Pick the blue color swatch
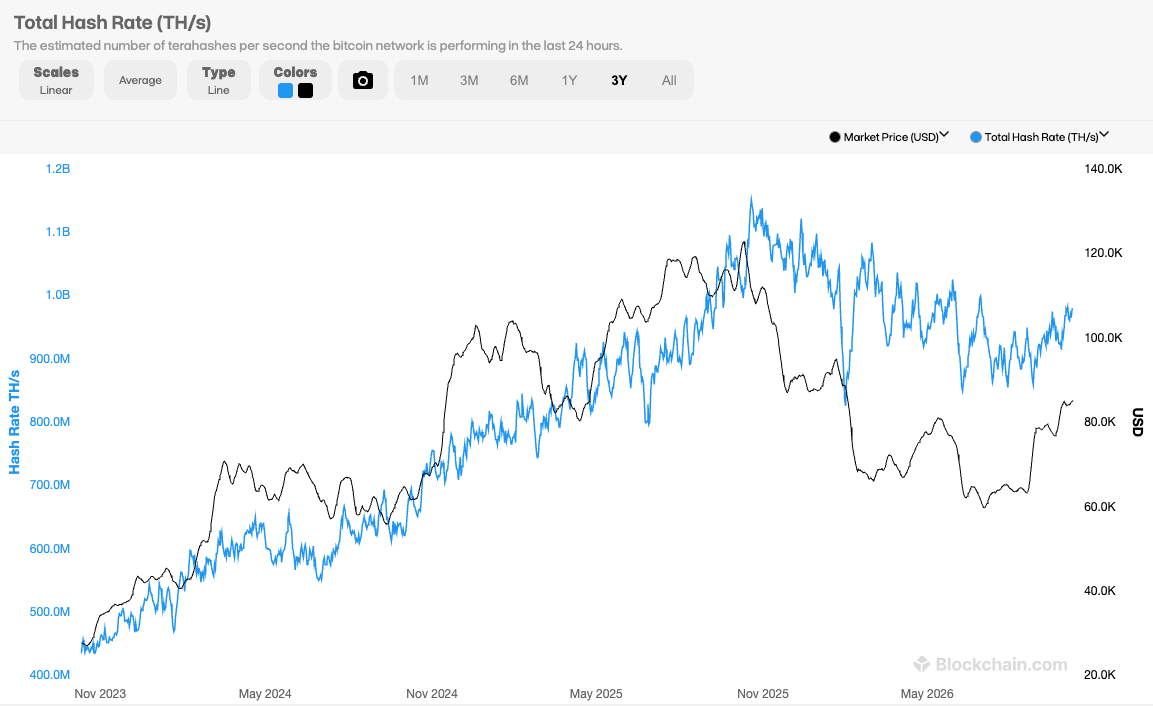 [x=285, y=90]
